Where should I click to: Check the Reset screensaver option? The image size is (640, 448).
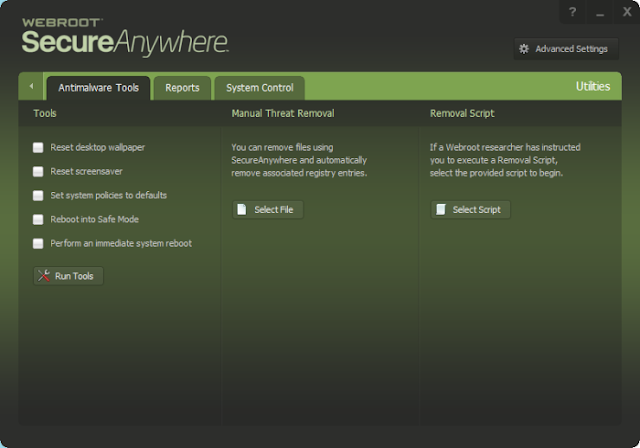(x=38, y=171)
